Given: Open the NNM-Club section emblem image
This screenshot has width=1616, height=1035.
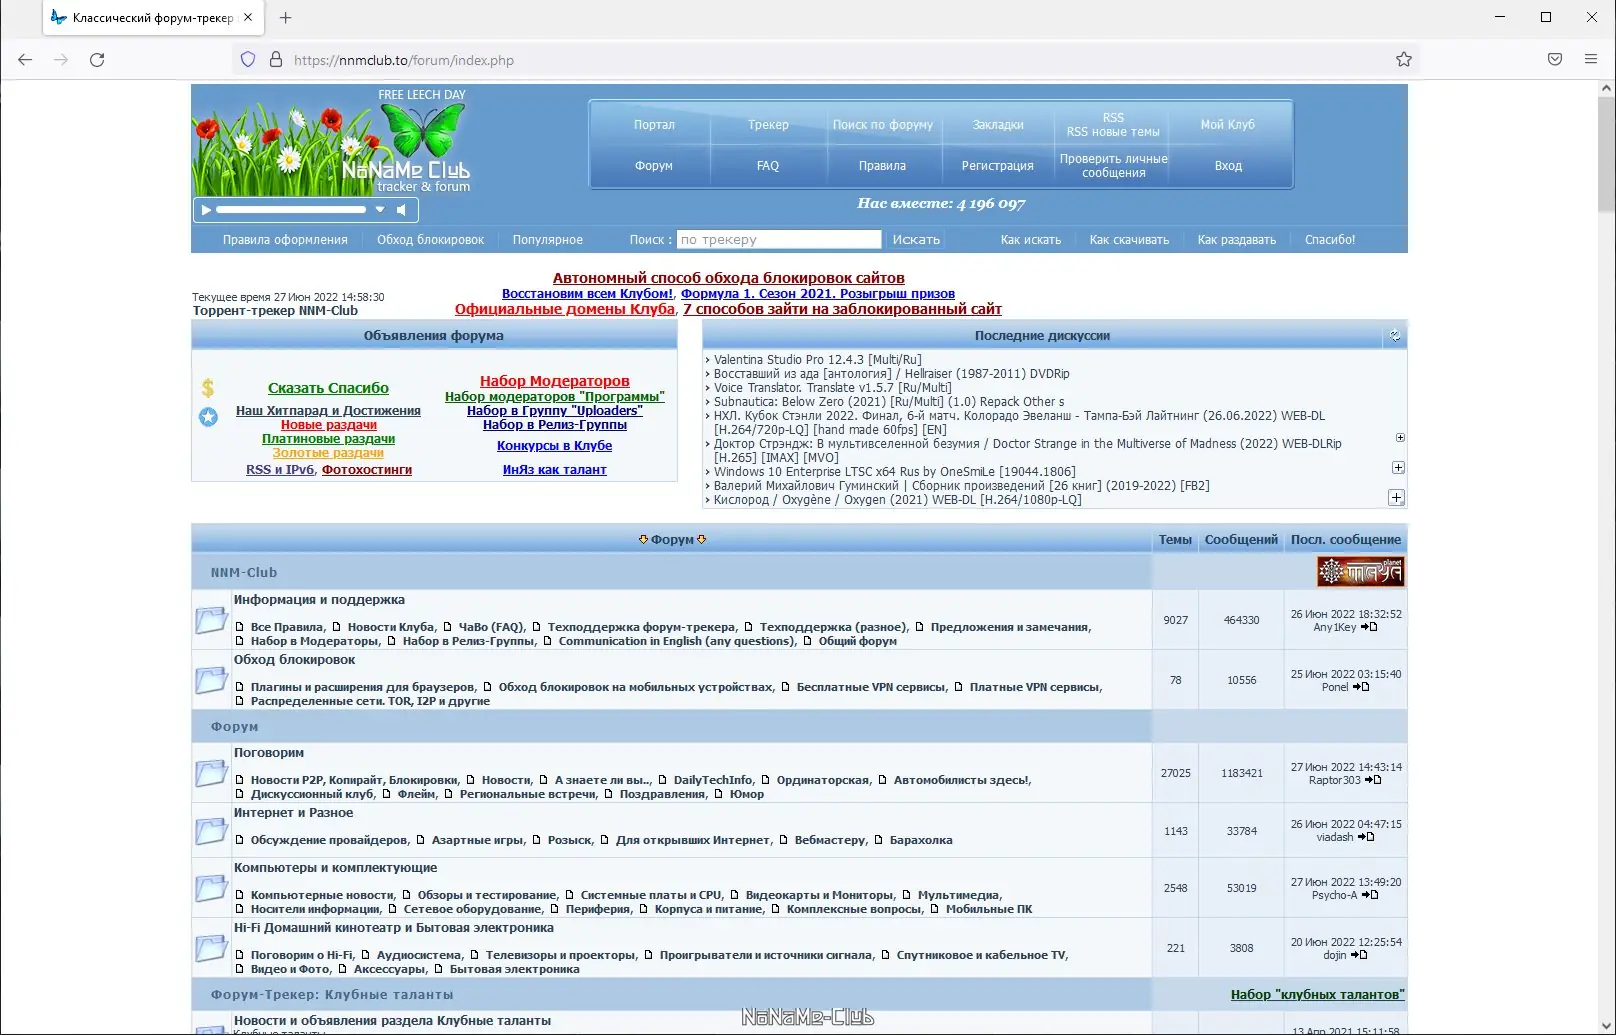Looking at the screenshot, I should [1360, 571].
